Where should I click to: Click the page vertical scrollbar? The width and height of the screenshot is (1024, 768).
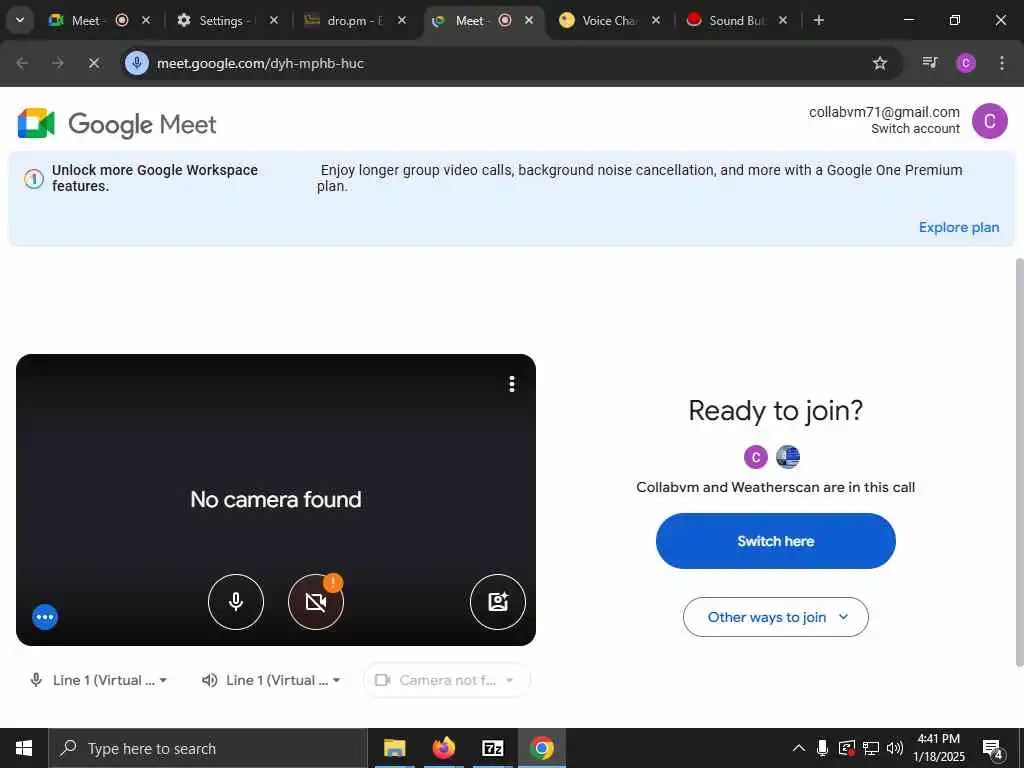pyautogui.click(x=1019, y=462)
